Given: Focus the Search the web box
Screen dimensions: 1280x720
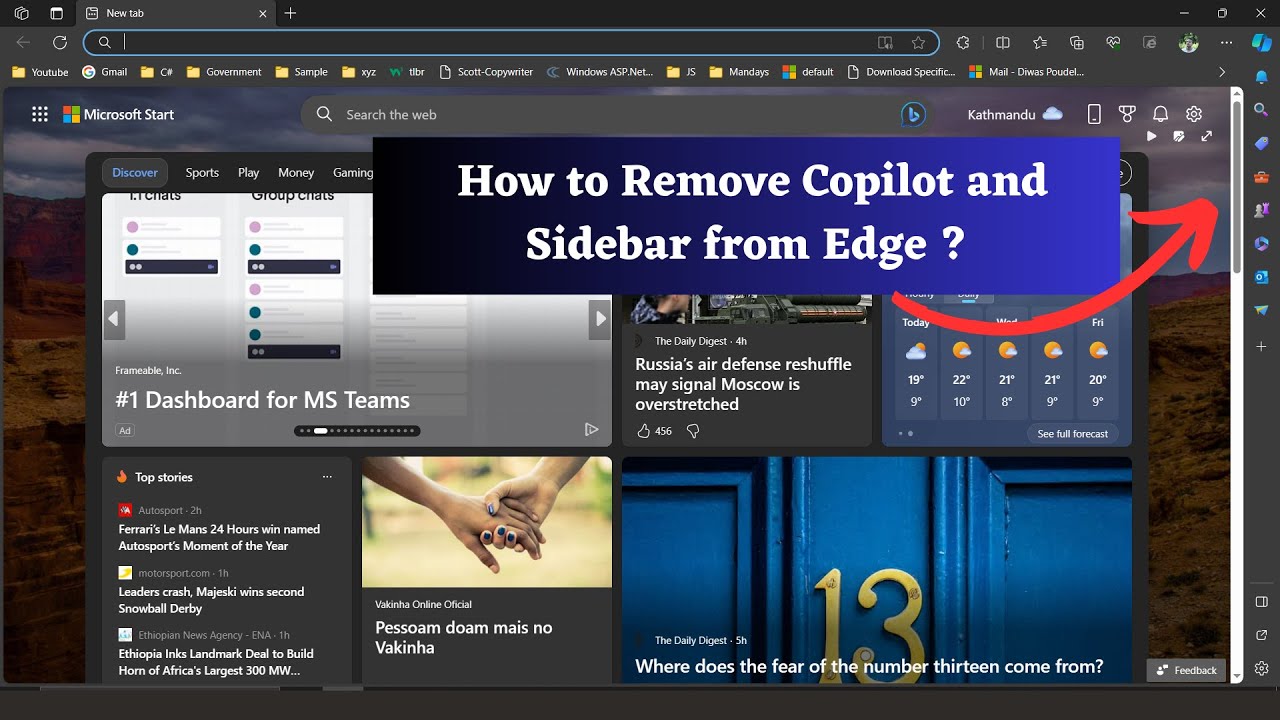Looking at the screenshot, I should point(618,114).
